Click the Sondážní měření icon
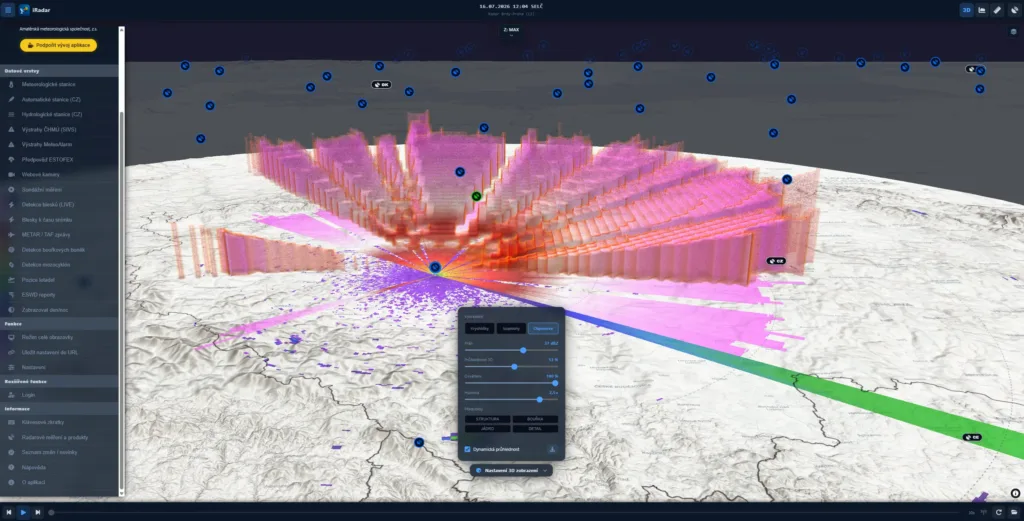 [x=11, y=189]
